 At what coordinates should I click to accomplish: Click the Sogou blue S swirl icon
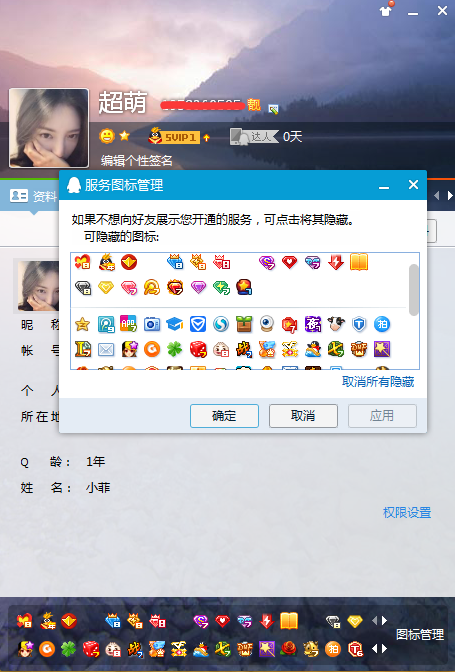(221, 324)
